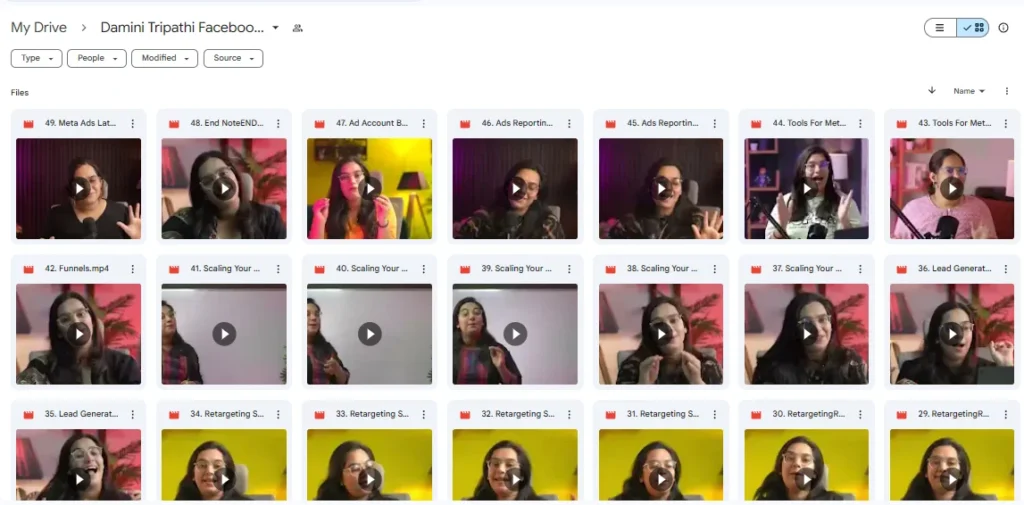Open more options for 29. Retargeting file
The height and width of the screenshot is (505, 1024).
1006,415
